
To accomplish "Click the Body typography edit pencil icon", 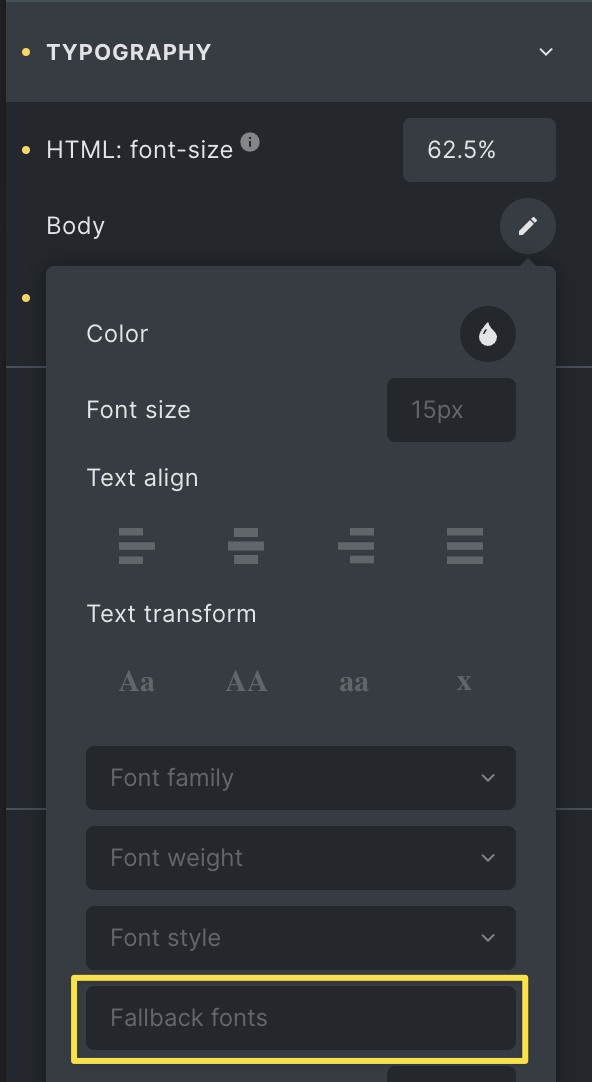I will (528, 226).
